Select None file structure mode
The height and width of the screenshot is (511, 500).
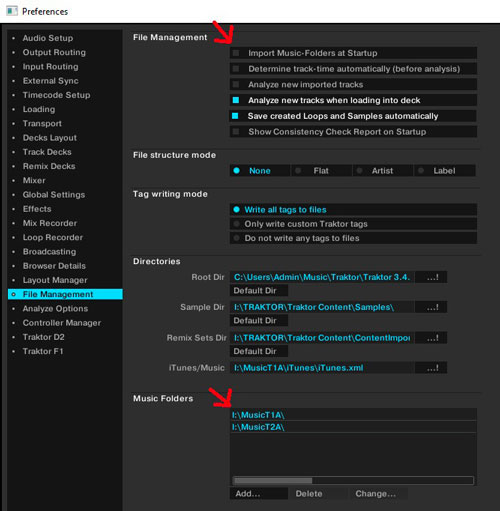pyautogui.click(x=259, y=171)
